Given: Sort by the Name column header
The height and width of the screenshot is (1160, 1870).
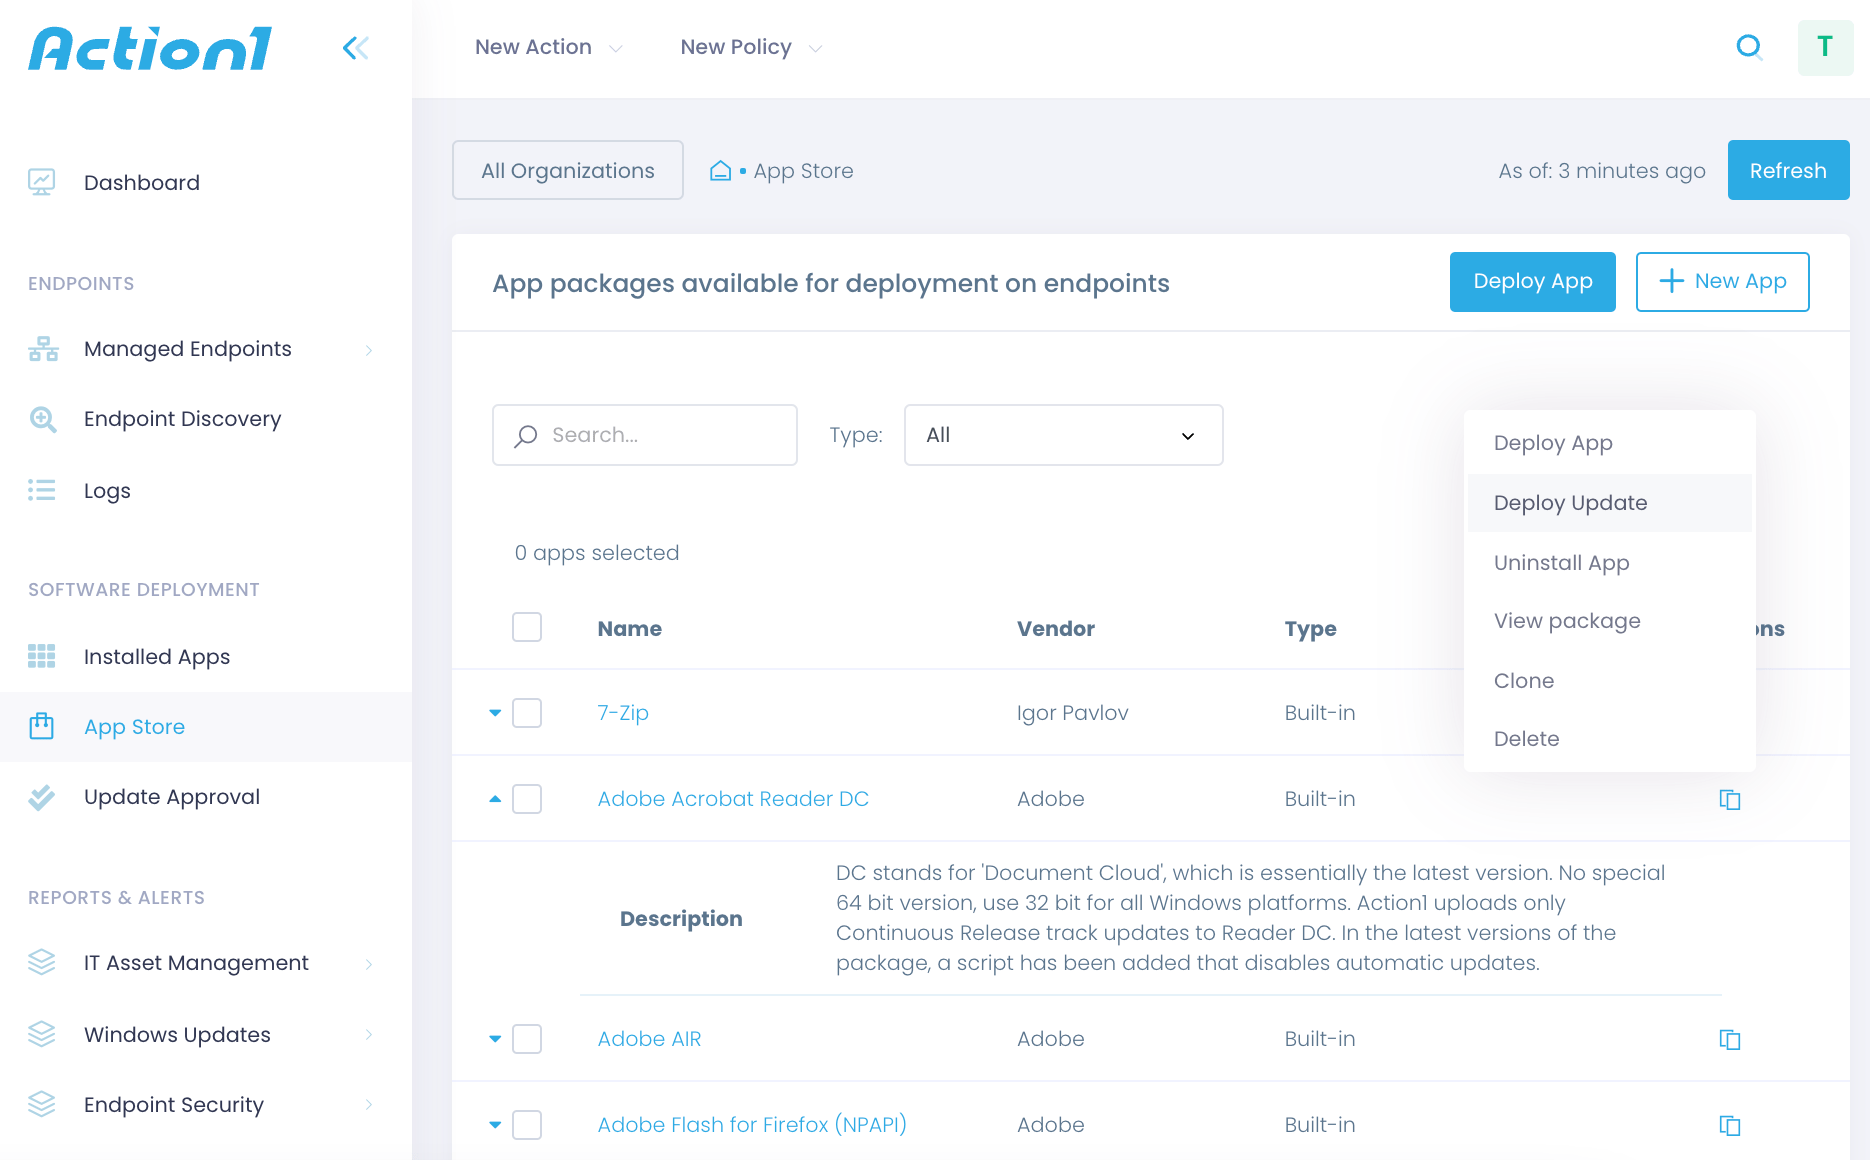Looking at the screenshot, I should point(630,629).
